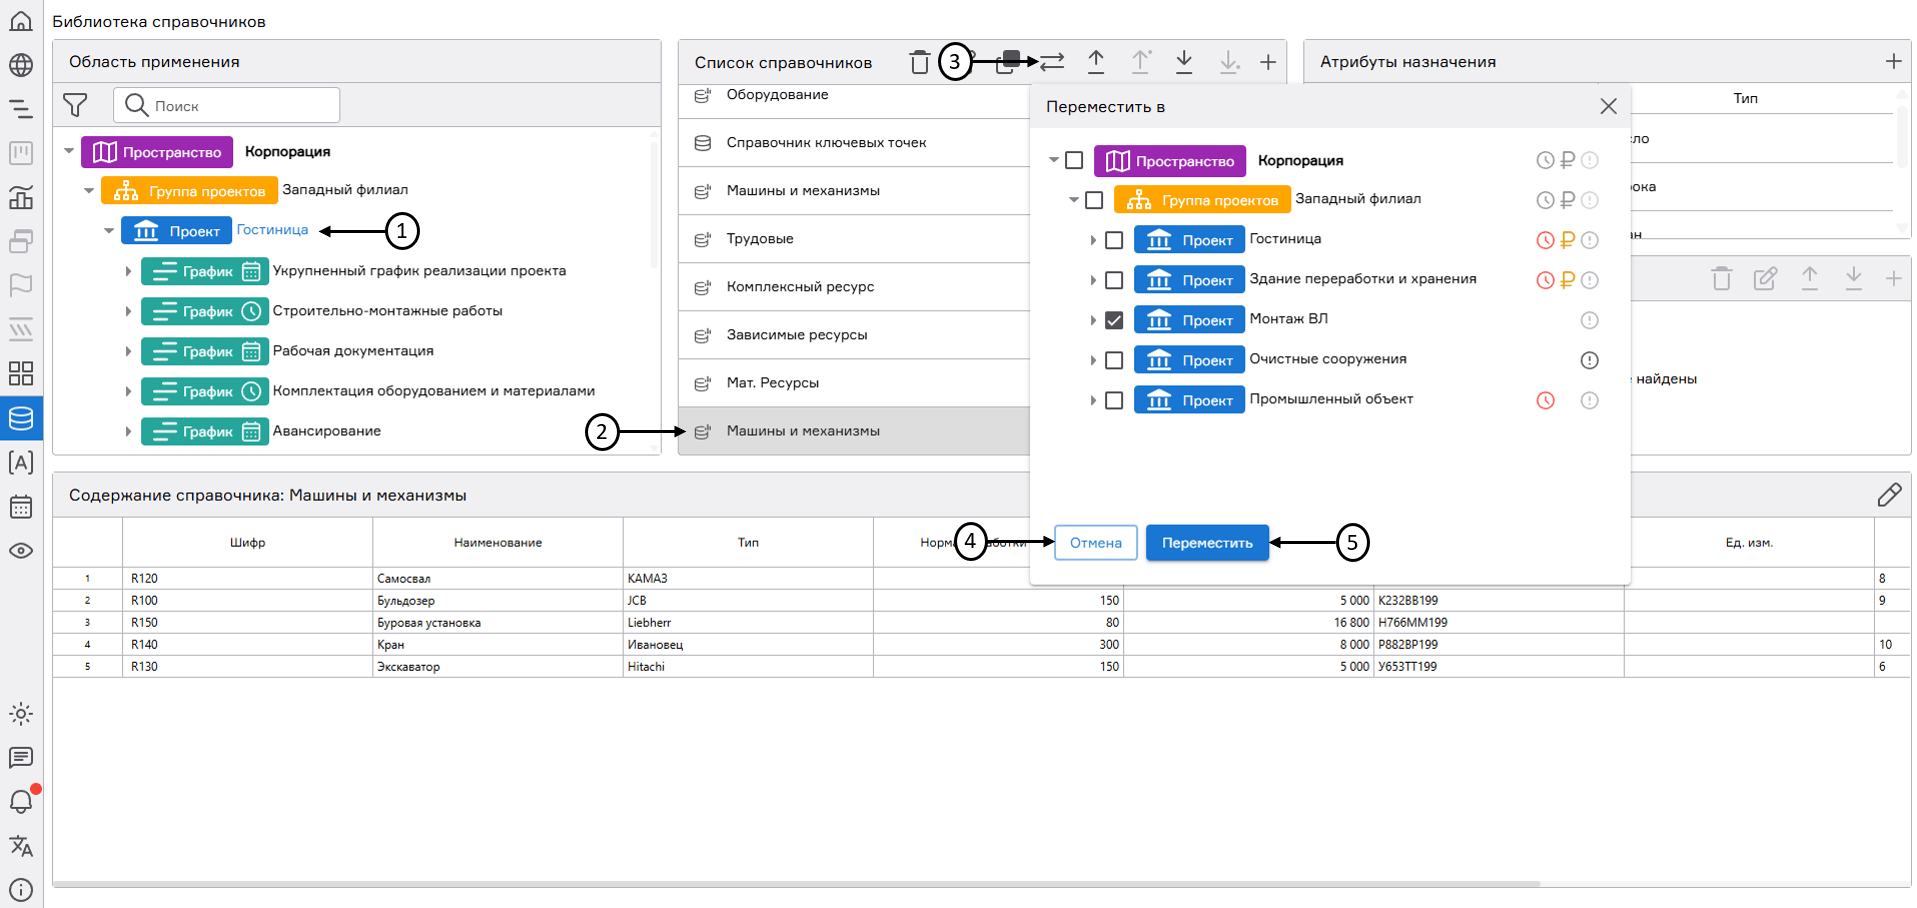Image resolution: width=1917 pixels, height=908 pixels.
Task: Open notifications bell in sidebar
Action: click(x=21, y=802)
